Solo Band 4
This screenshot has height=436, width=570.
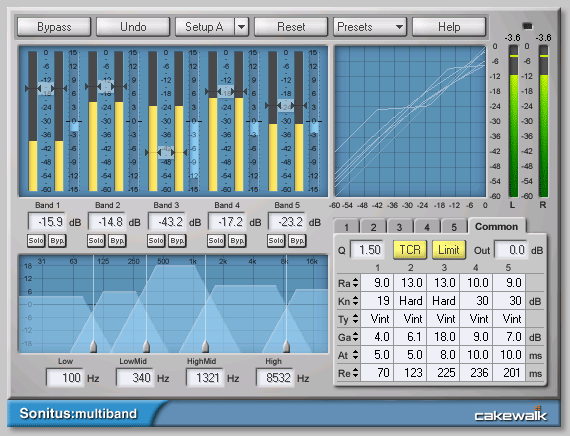(216, 240)
